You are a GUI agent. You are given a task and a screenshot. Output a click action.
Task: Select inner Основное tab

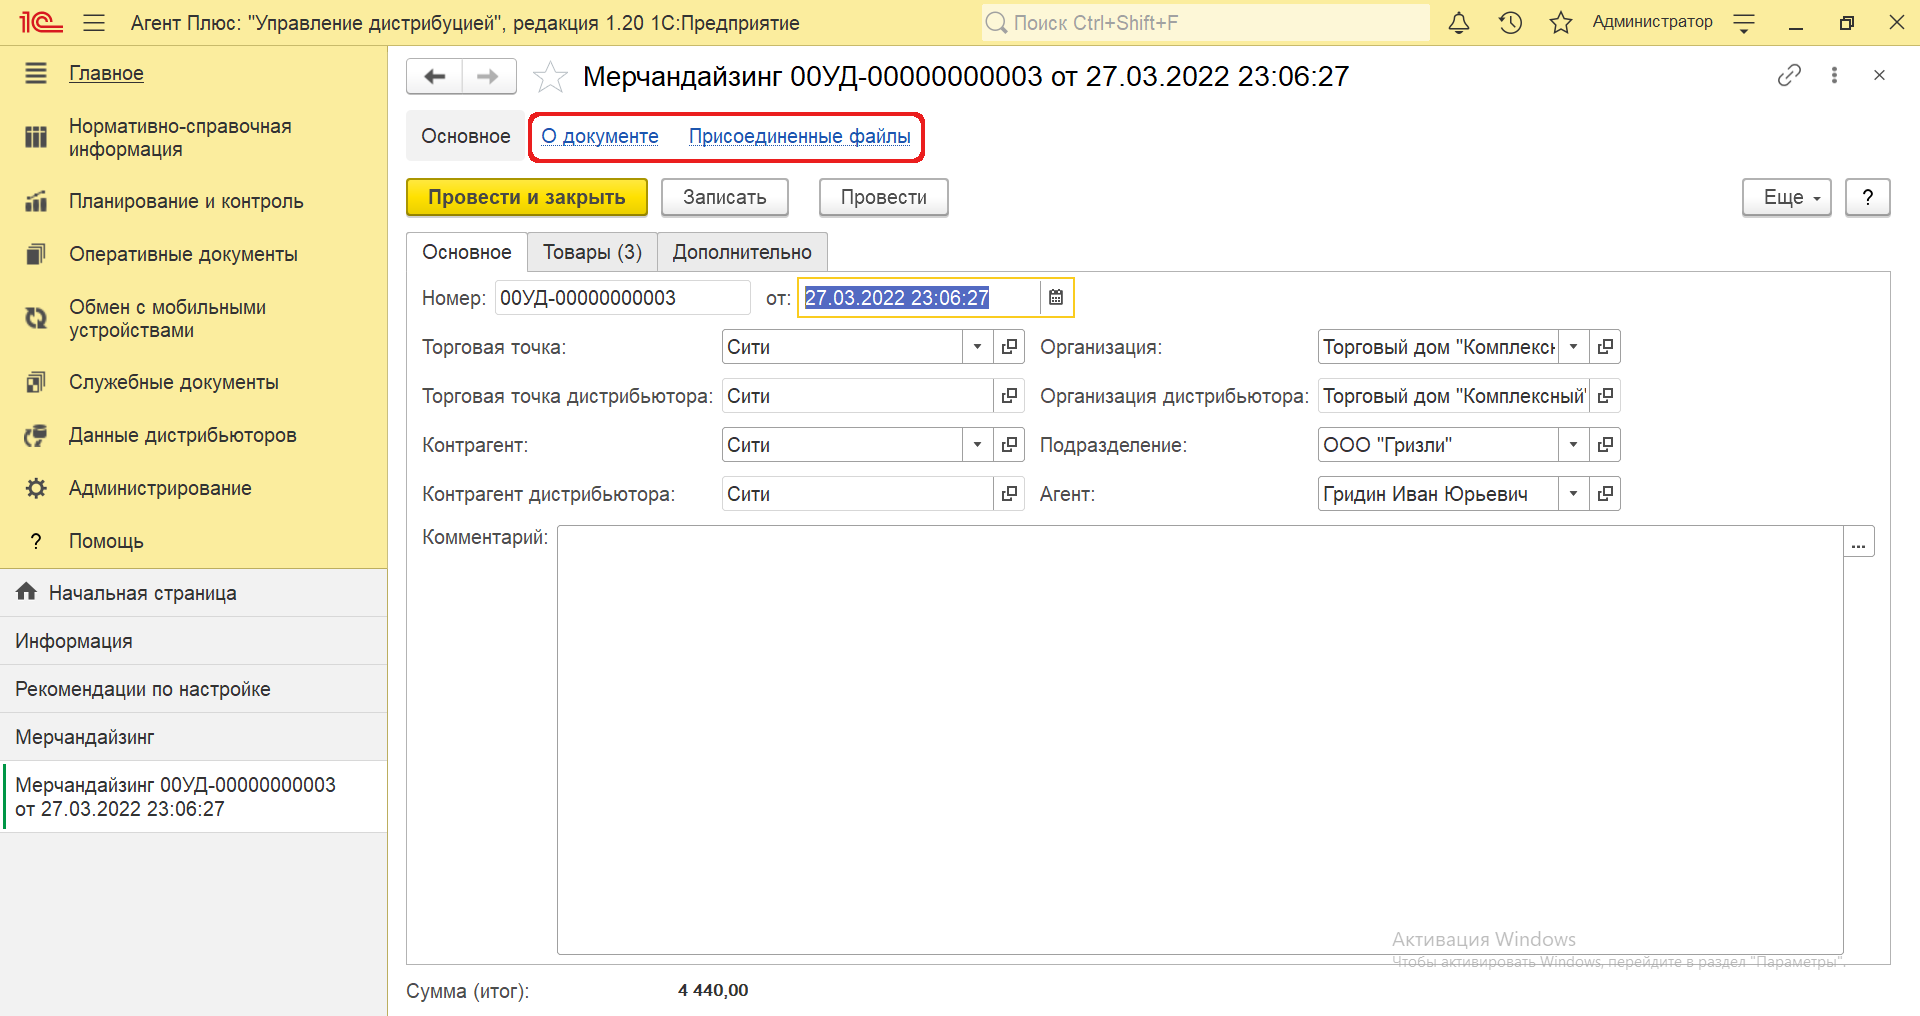pos(466,252)
